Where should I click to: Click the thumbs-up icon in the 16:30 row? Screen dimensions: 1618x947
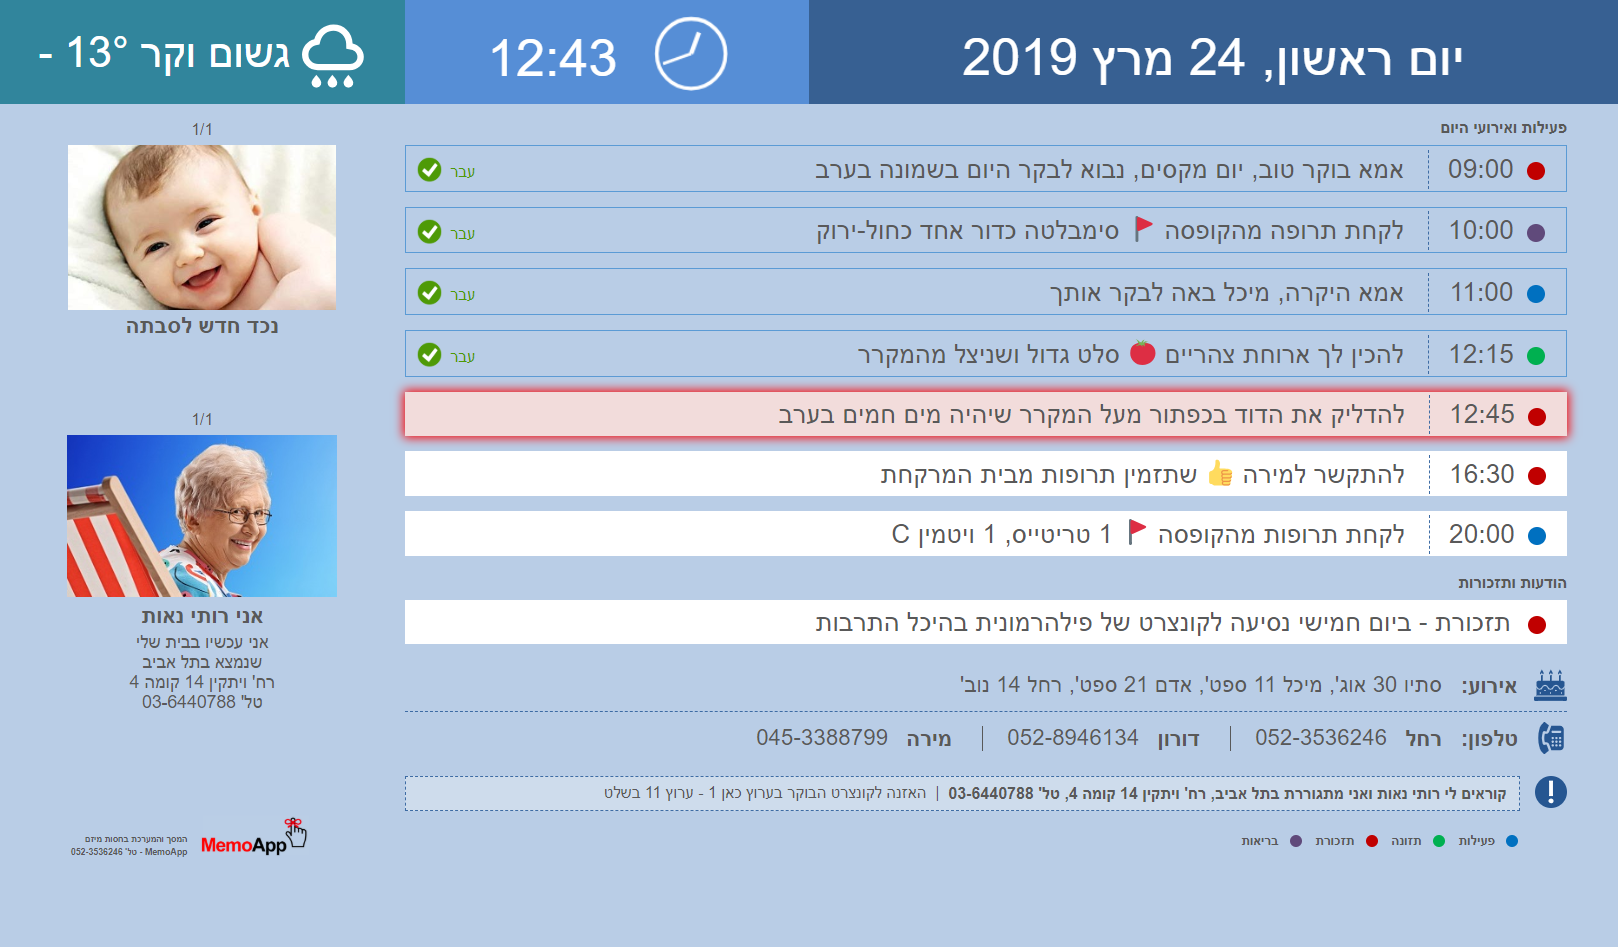pos(1220,472)
